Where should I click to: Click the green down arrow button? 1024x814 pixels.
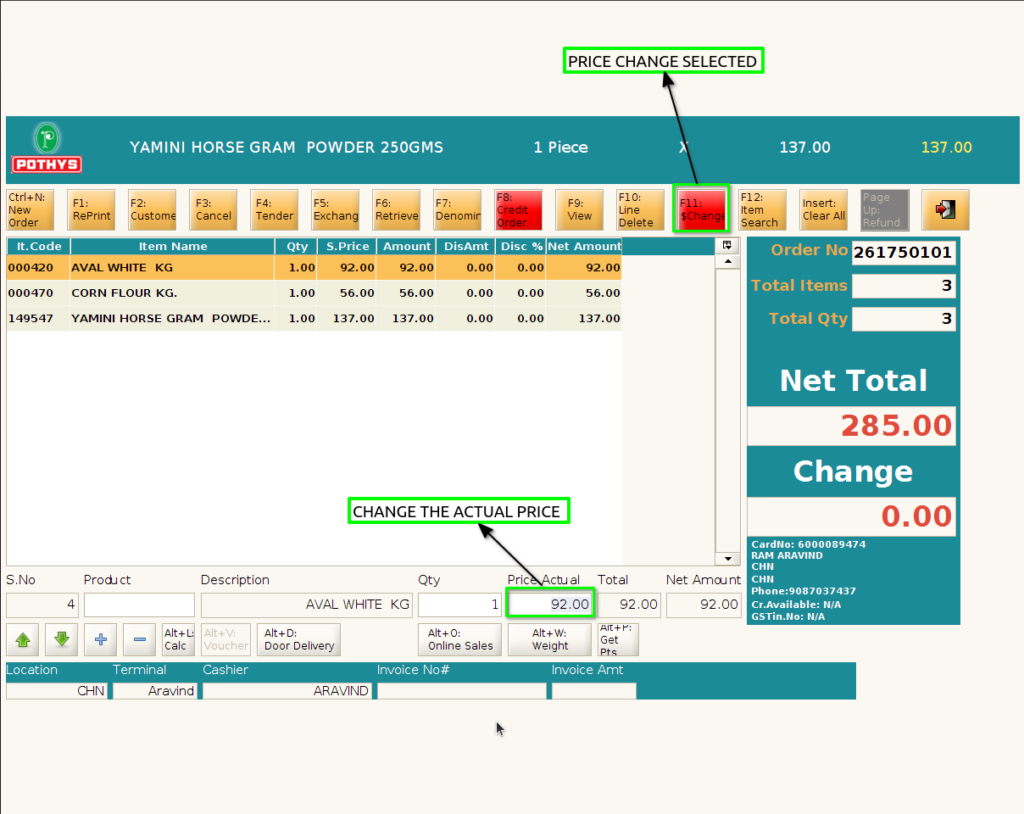click(61, 640)
